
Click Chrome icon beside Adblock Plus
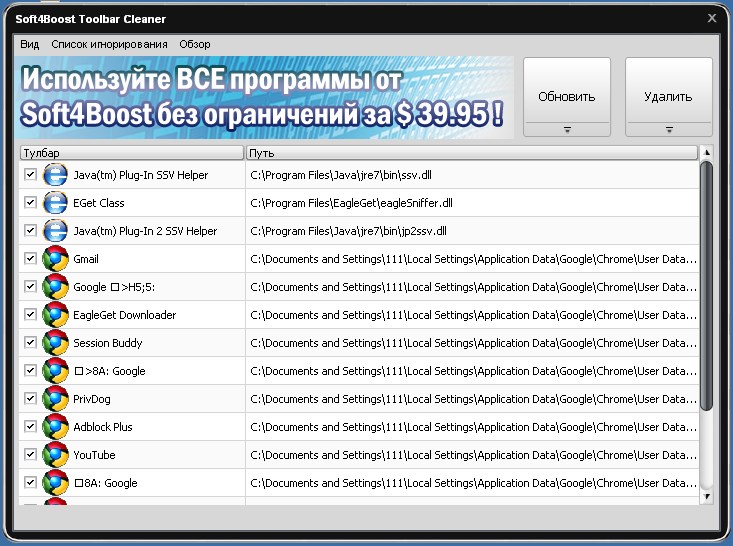click(55, 427)
